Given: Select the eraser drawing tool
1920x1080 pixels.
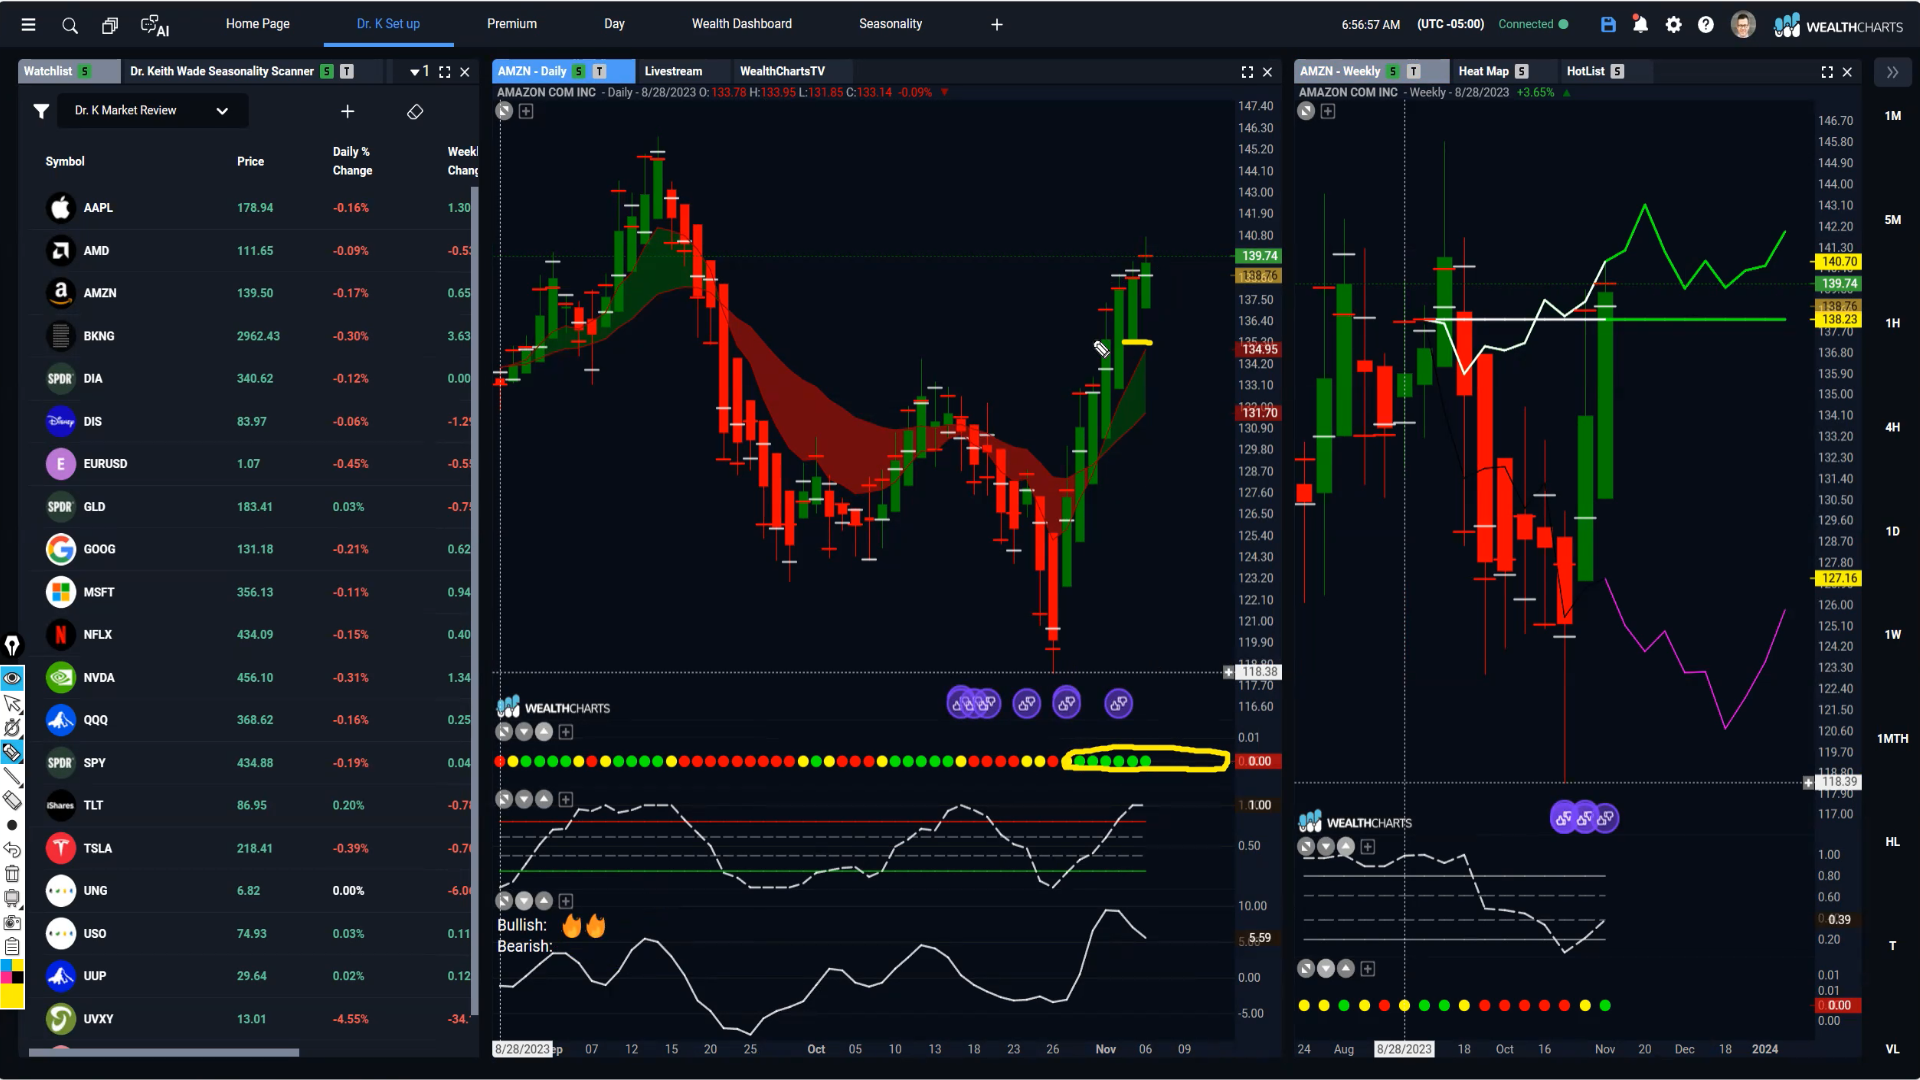Looking at the screenshot, I should tap(12, 800).
